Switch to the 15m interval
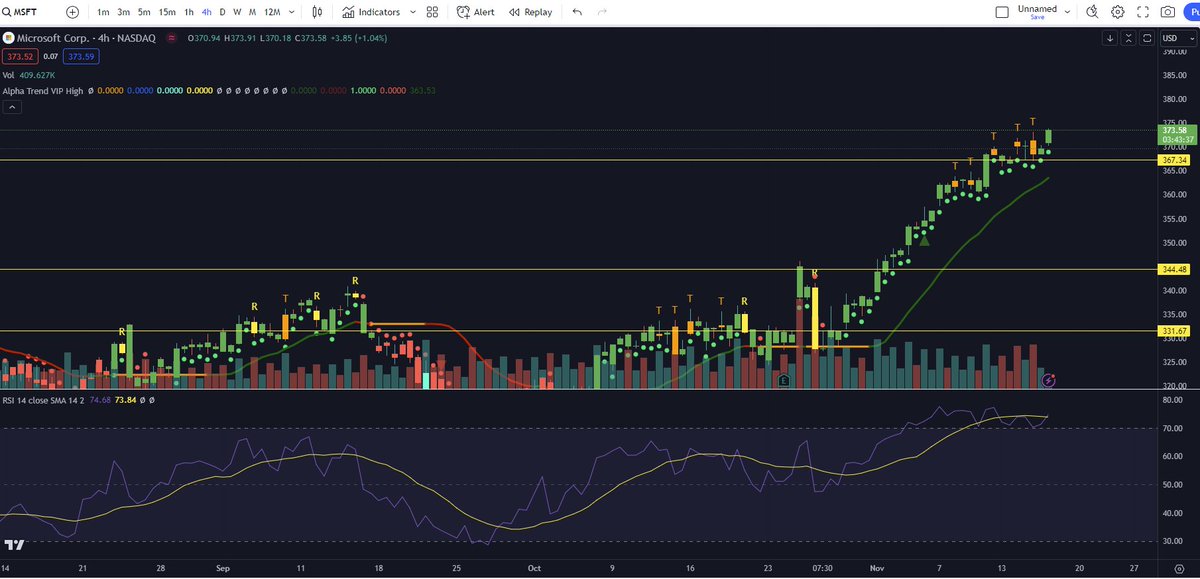Screen dimensions: 1200x579 (166, 12)
